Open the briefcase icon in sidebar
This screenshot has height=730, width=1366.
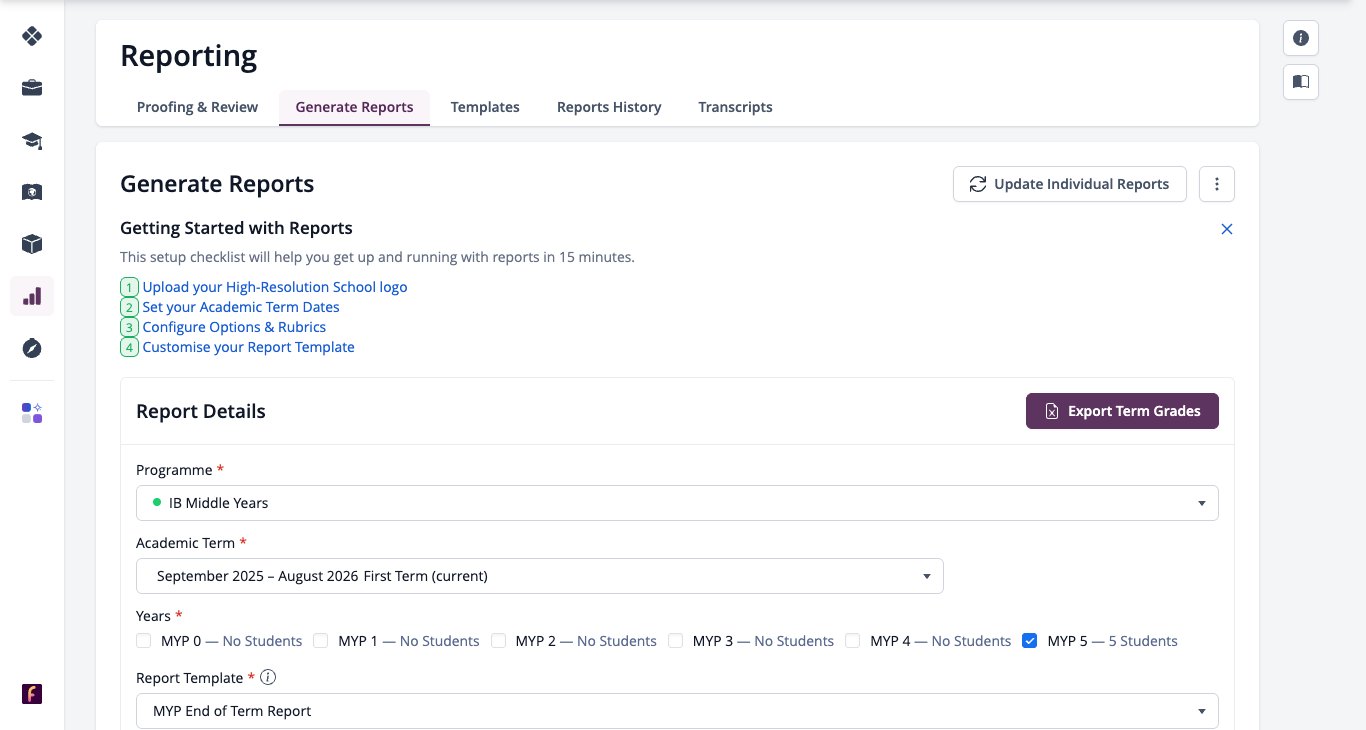coord(32,88)
